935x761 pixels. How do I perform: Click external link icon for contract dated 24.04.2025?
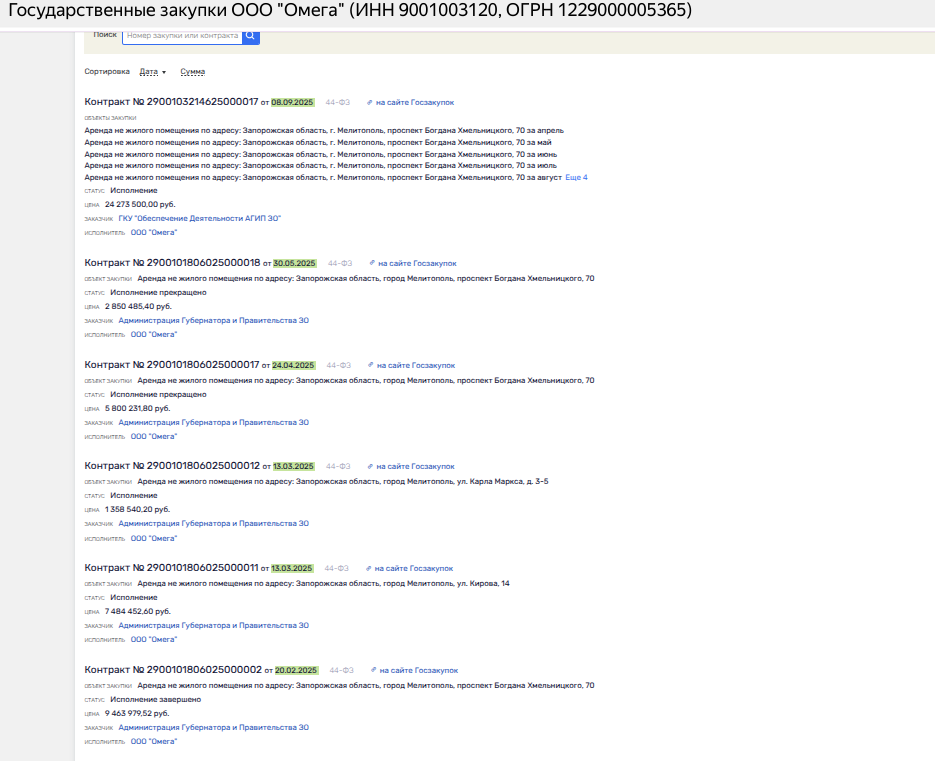point(370,365)
